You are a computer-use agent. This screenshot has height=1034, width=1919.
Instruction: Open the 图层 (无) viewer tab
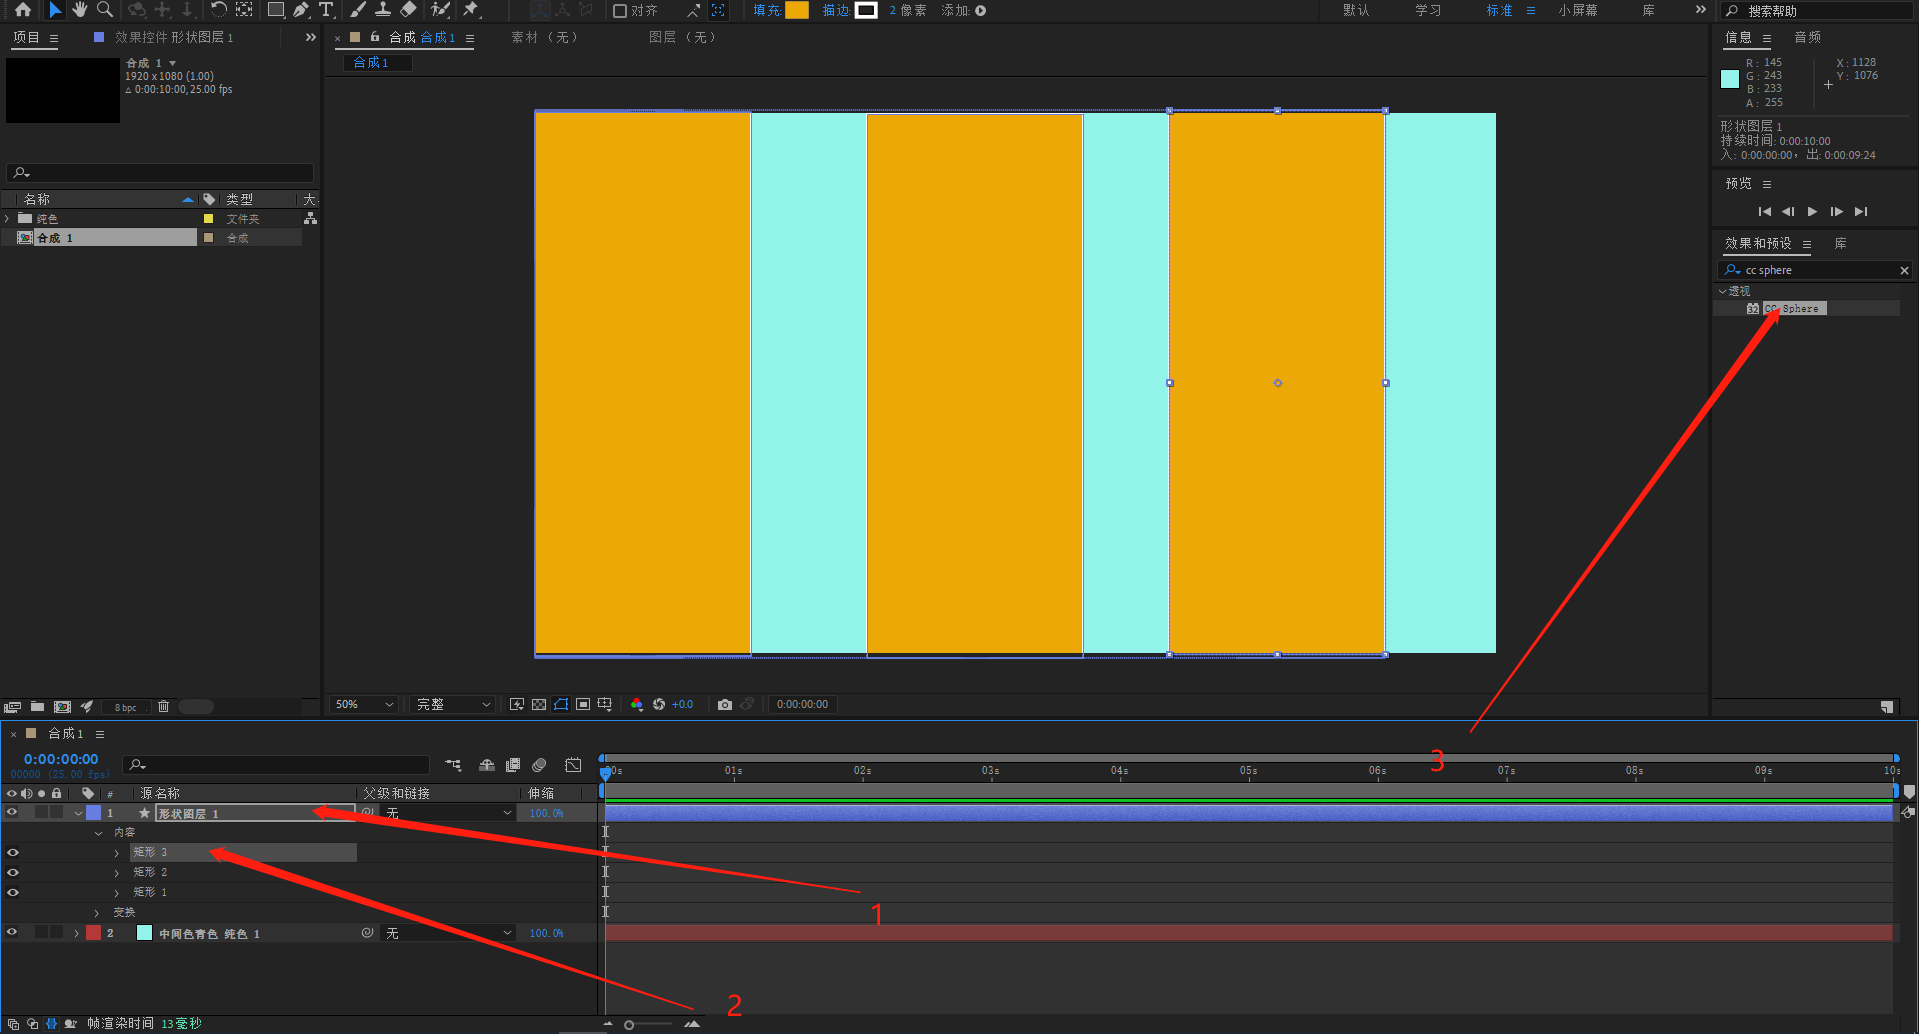(682, 37)
